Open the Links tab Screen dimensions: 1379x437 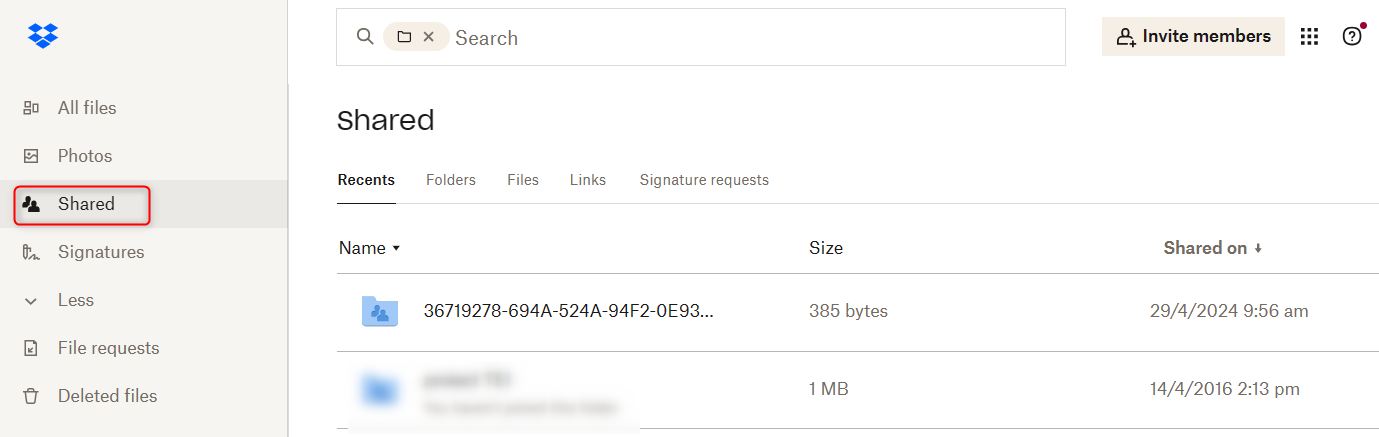point(588,180)
